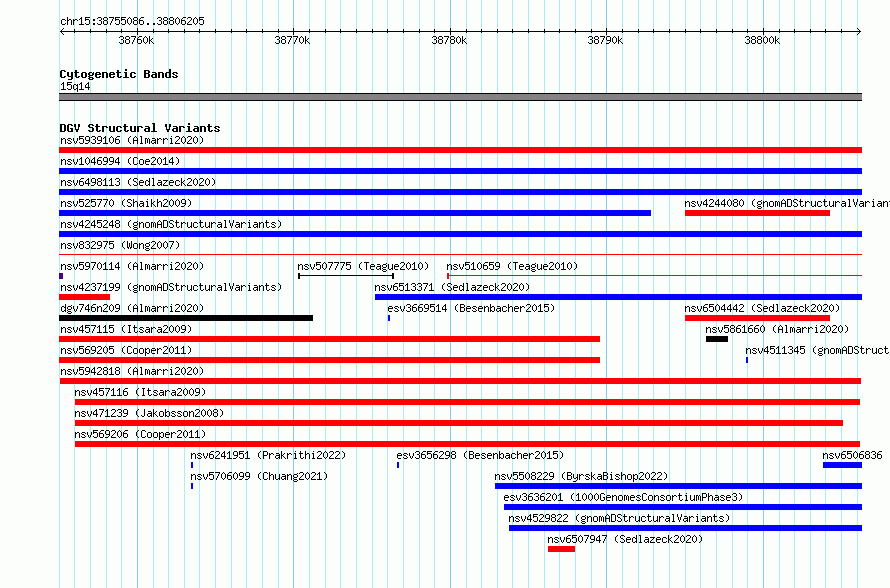Click the 38800k ruler position label
Viewport: 890px width, 588px height.
[x=762, y=40]
